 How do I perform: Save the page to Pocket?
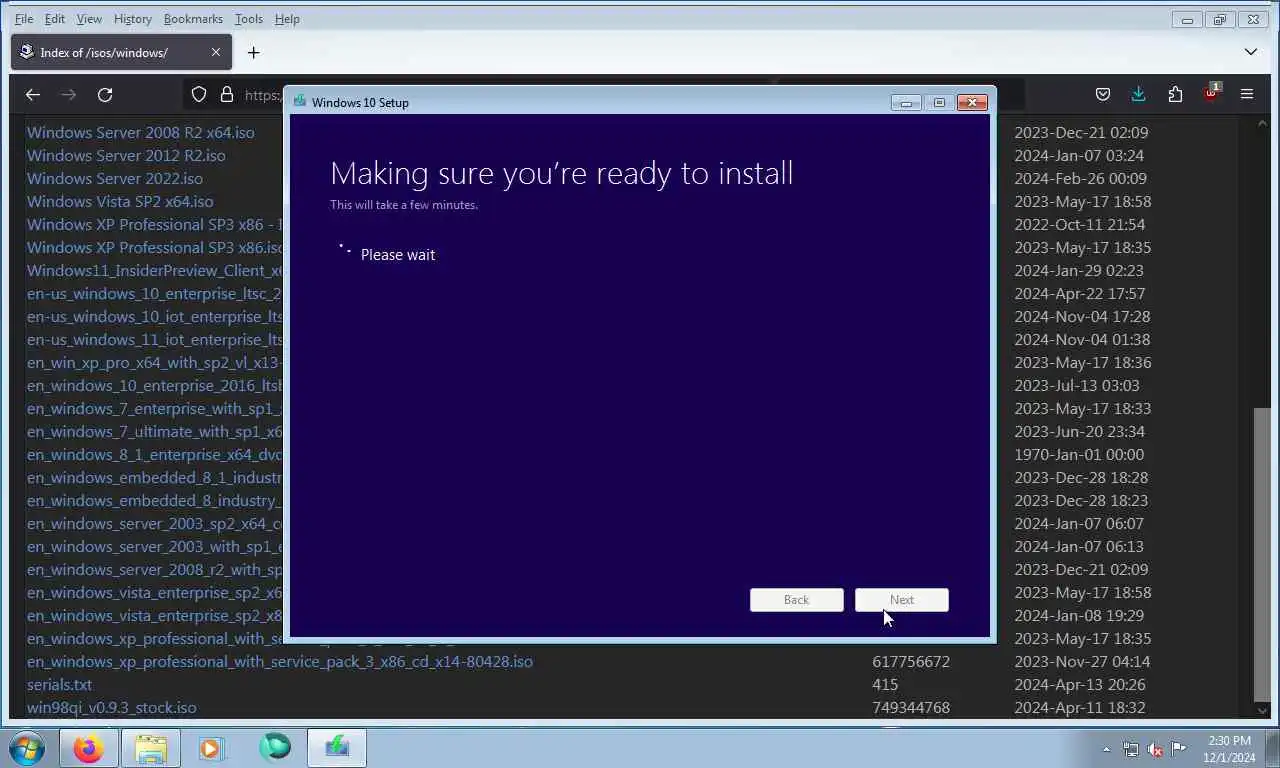(x=1103, y=94)
